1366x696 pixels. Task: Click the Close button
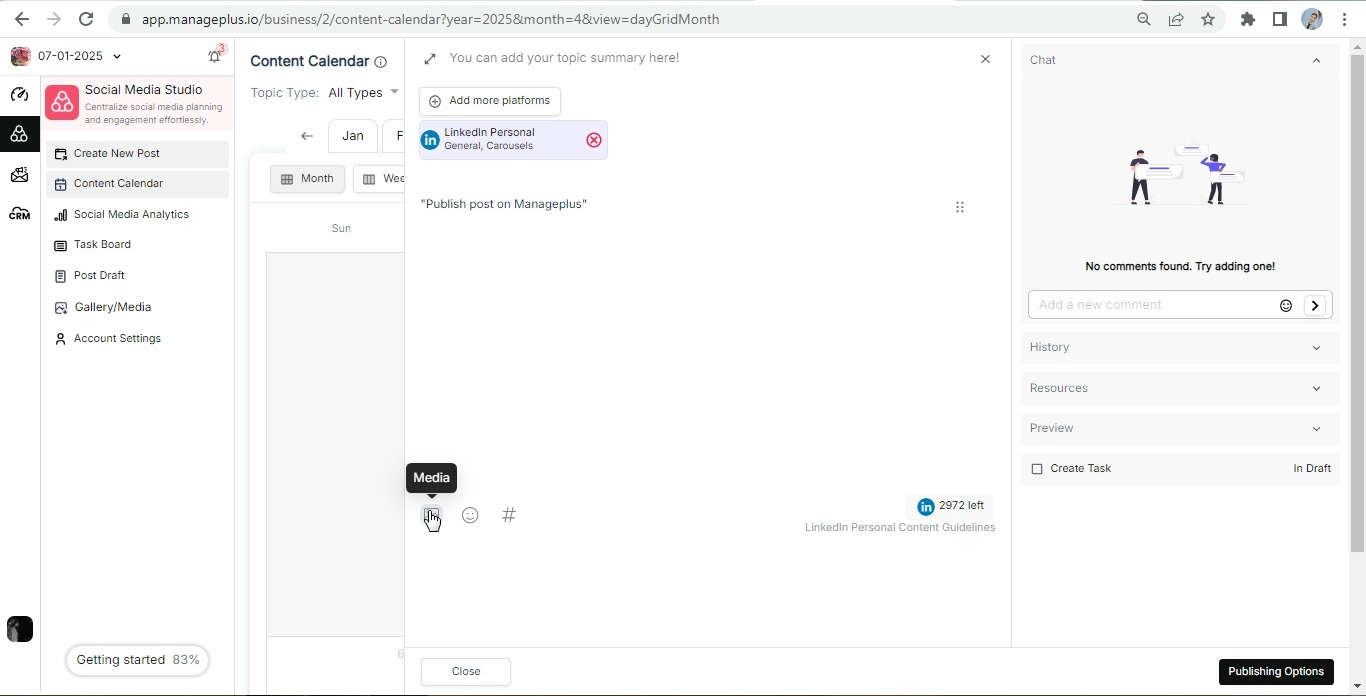[x=466, y=672]
